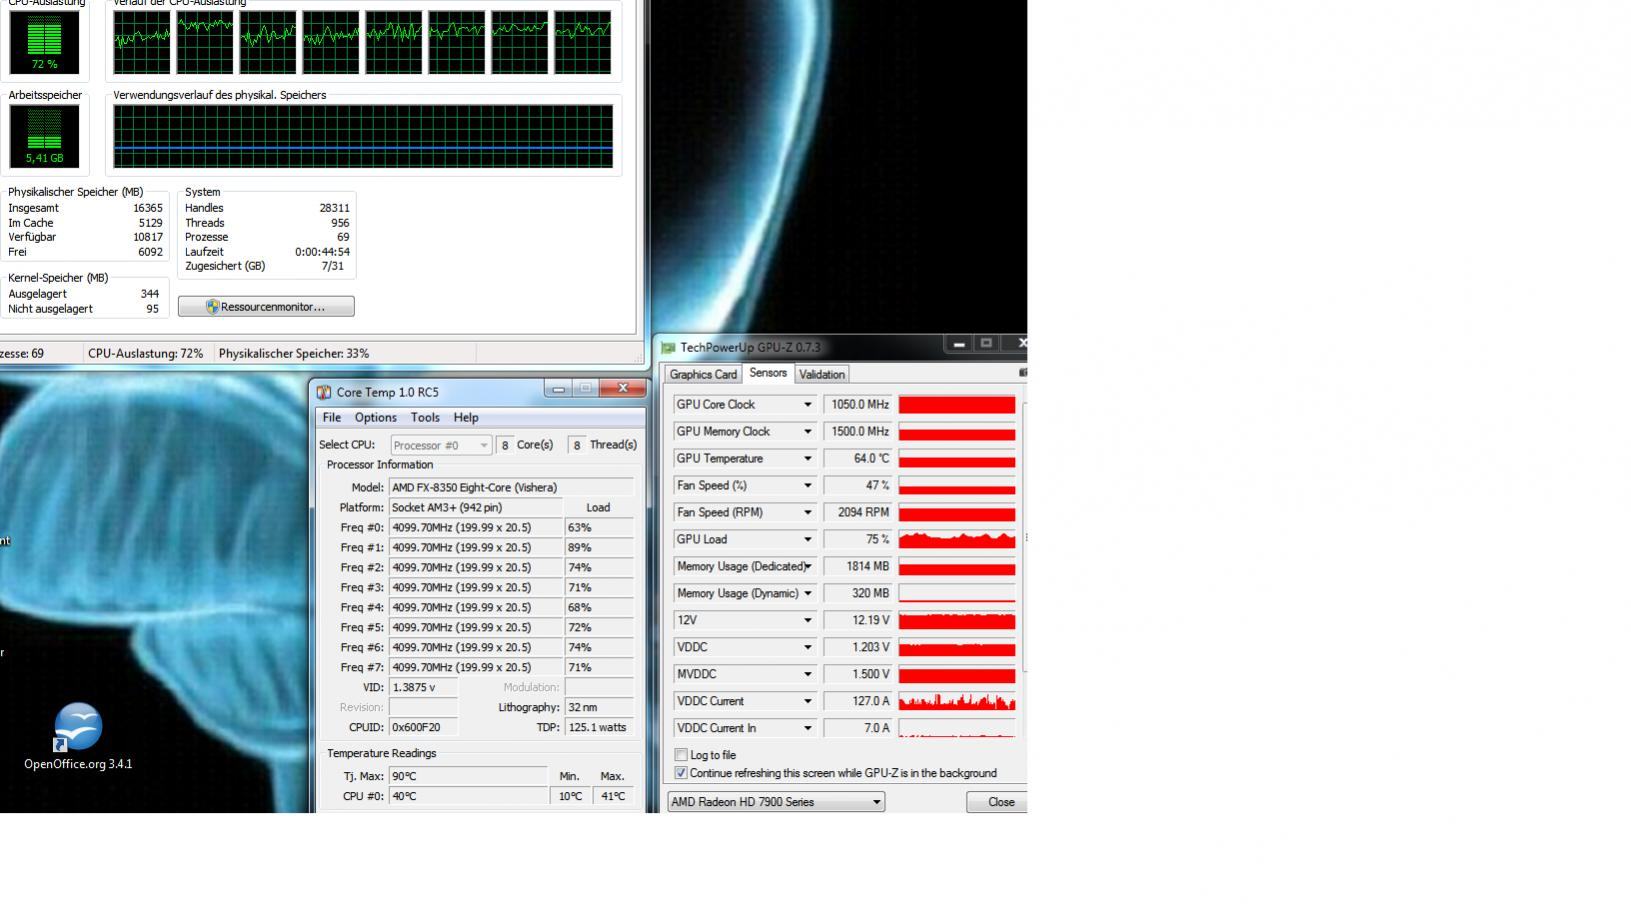Click the CPU #0 temperature "40°C"
1631x917 pixels.
(x=468, y=796)
